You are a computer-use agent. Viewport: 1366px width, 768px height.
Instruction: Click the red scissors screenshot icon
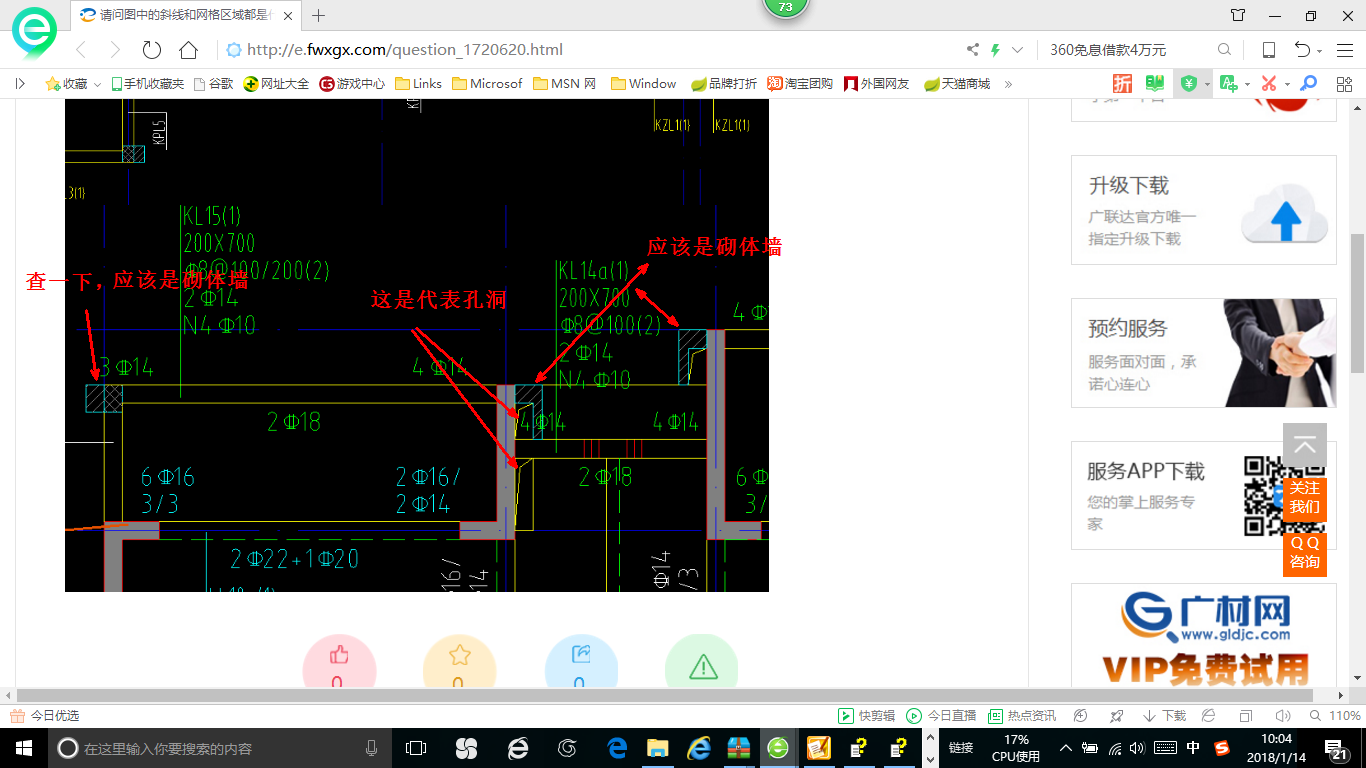click(x=1269, y=84)
